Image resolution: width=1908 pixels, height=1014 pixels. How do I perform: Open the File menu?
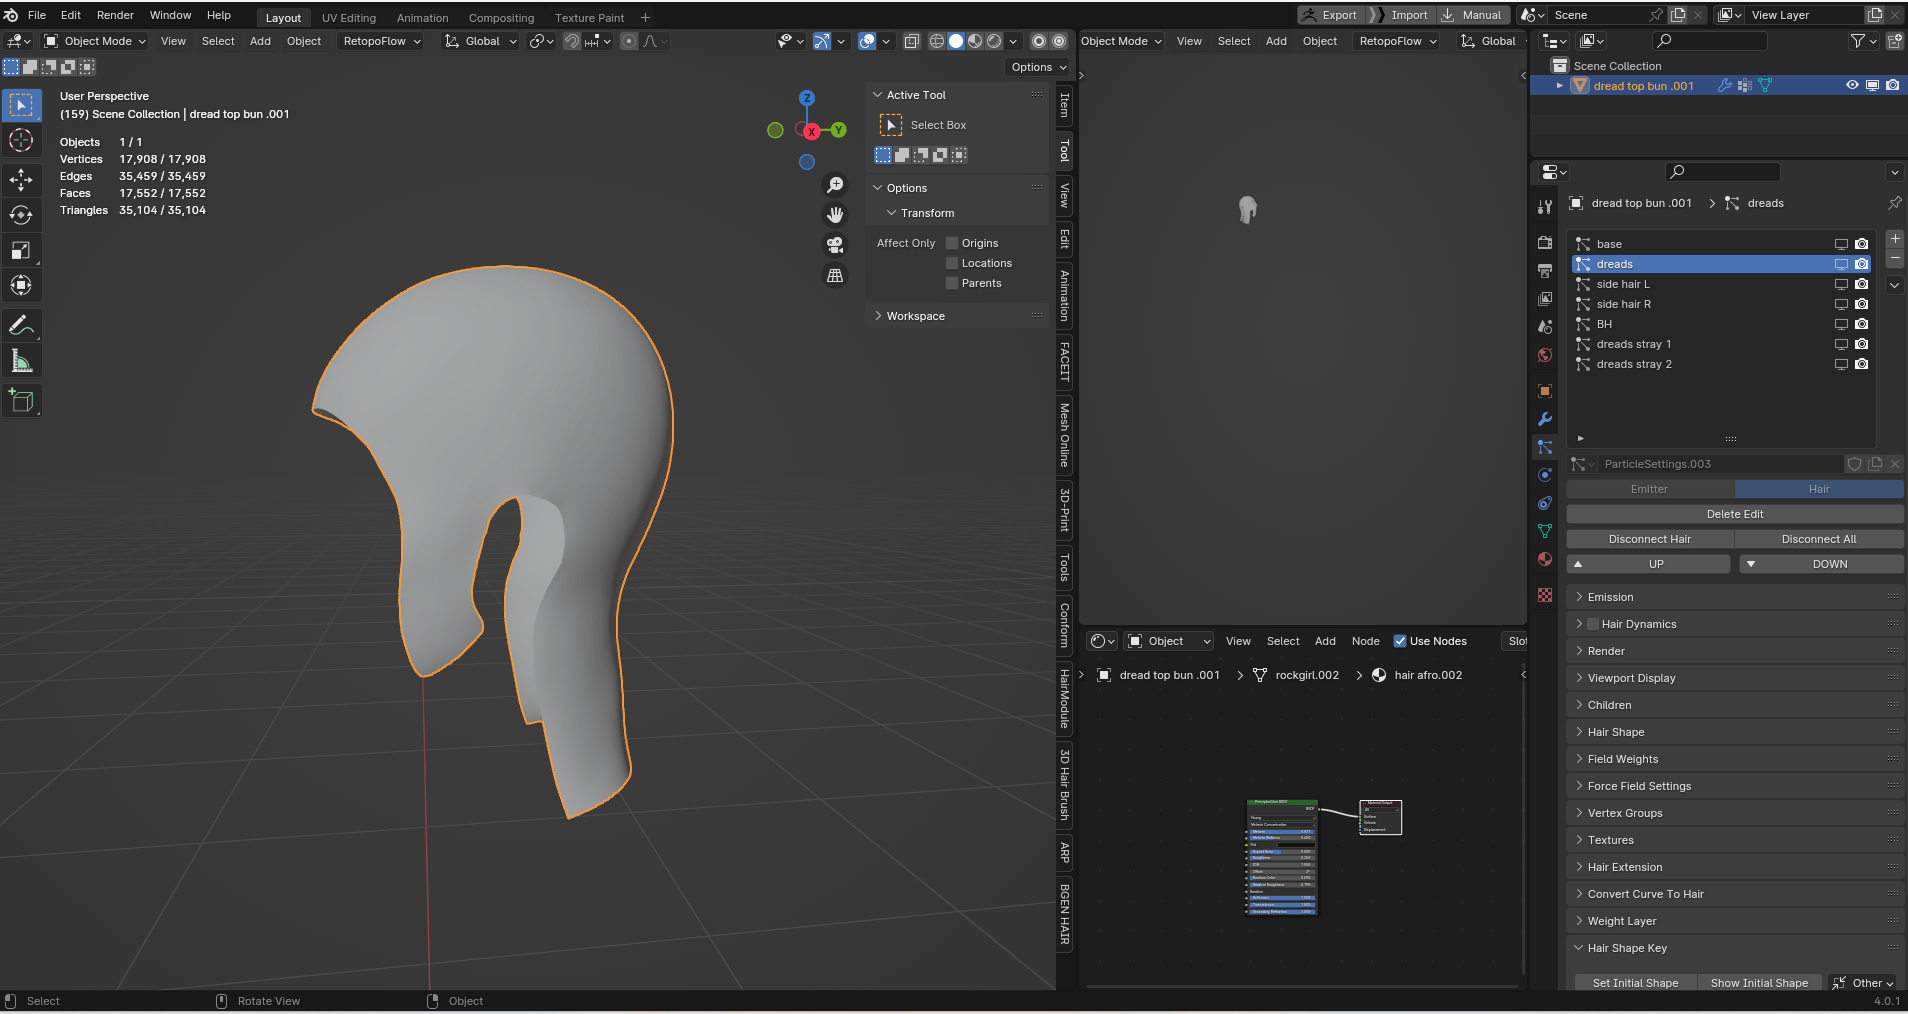coord(37,15)
